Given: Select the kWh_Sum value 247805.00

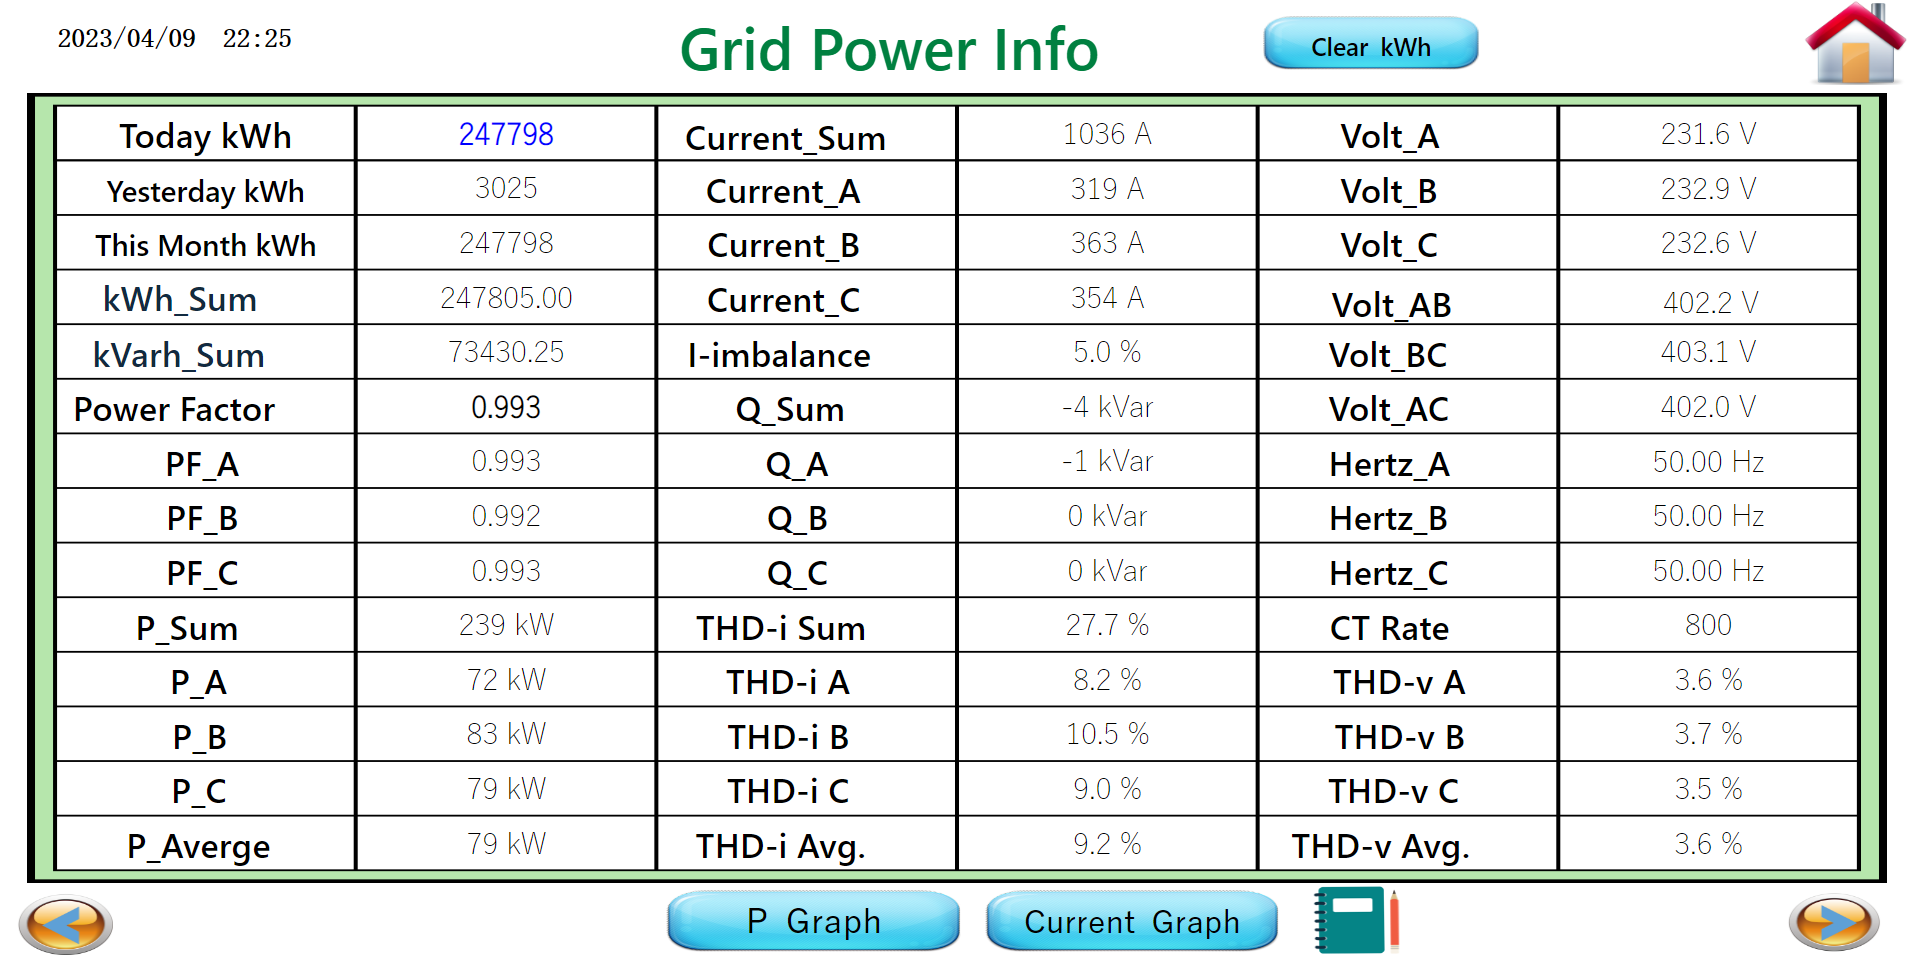Looking at the screenshot, I should (x=506, y=298).
